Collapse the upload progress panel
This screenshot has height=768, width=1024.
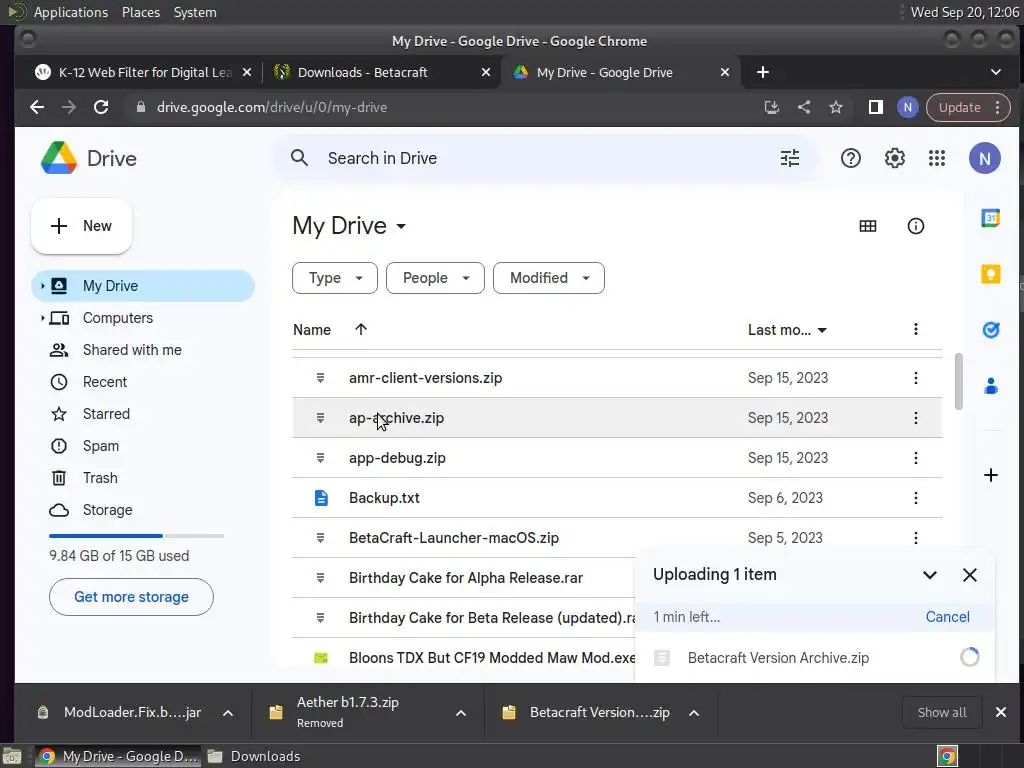930,575
